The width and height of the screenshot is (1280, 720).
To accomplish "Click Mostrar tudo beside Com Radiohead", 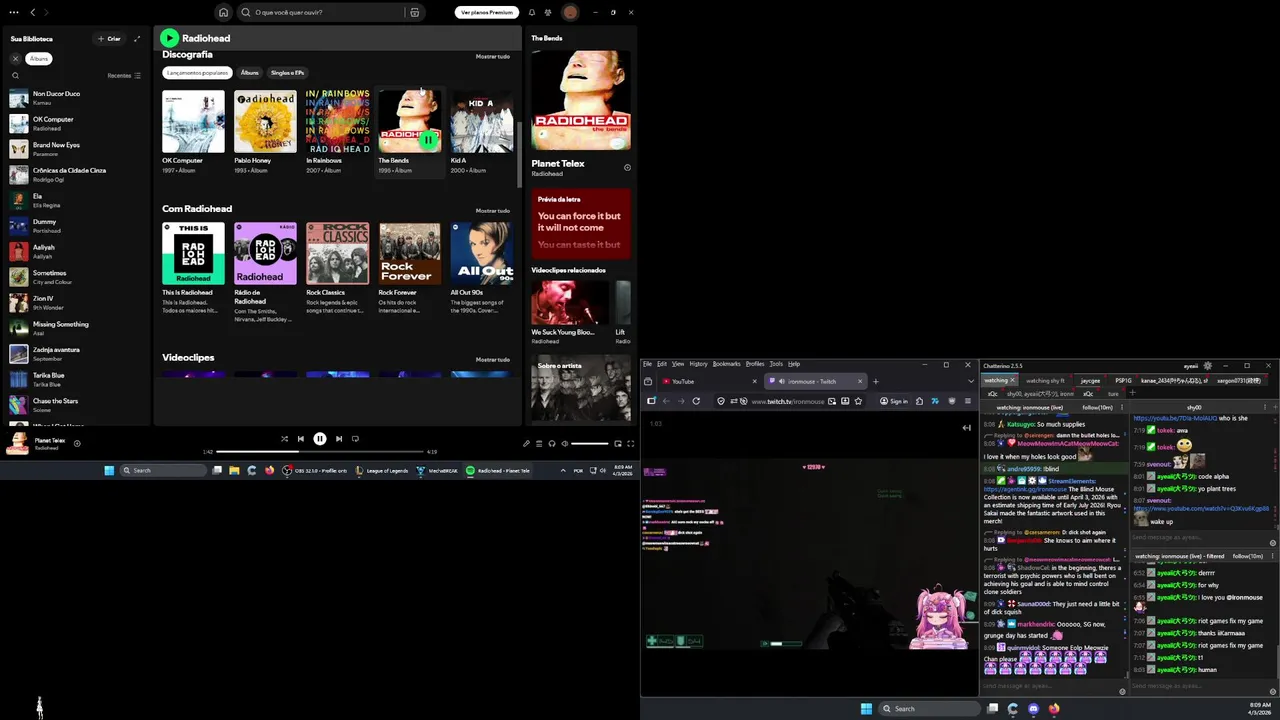I will (492, 211).
